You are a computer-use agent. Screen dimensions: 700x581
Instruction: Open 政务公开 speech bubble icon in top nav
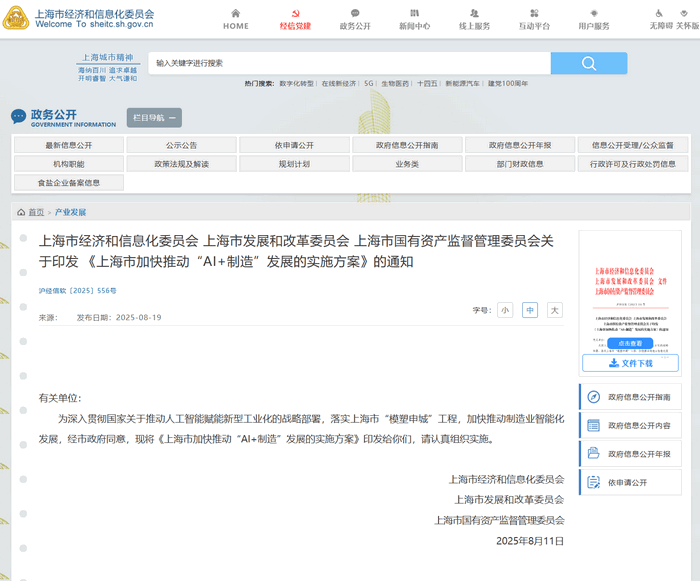coord(355,14)
